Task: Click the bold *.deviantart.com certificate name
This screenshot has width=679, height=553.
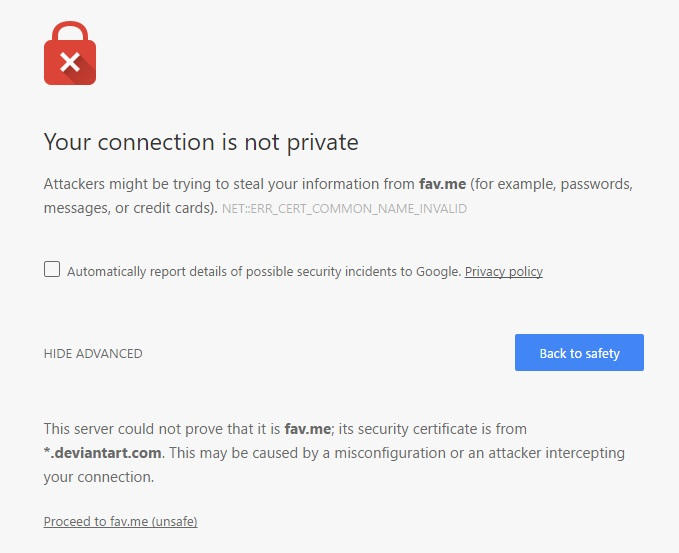Action: point(102,453)
